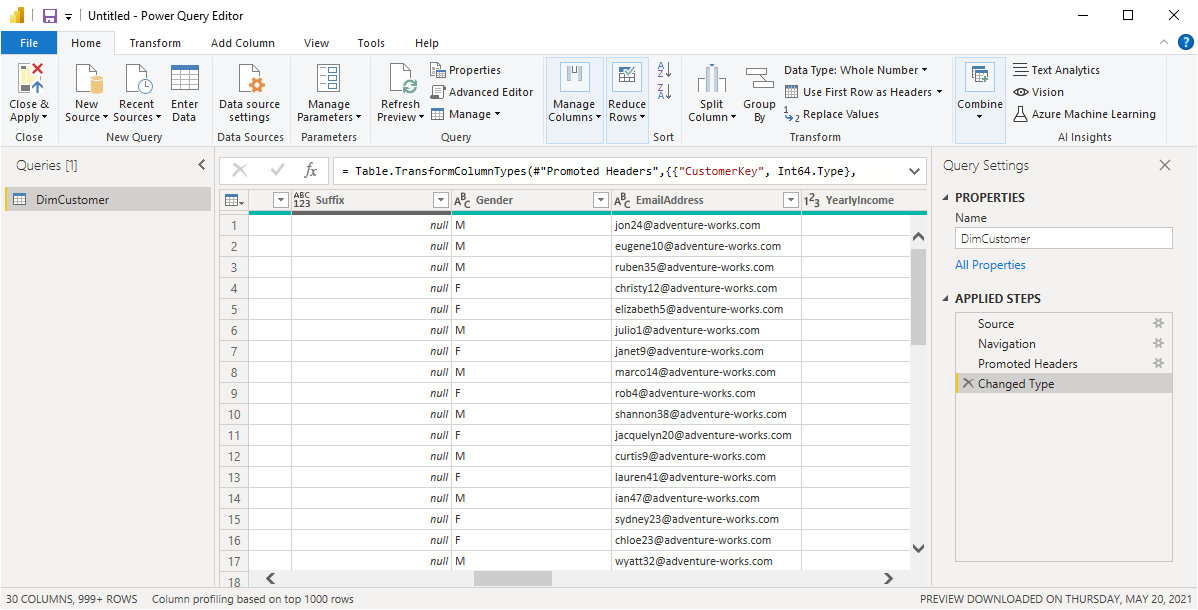Image resolution: width=1198 pixels, height=610 pixels.
Task: Open the Suffix column filter dropdown
Action: [440, 200]
